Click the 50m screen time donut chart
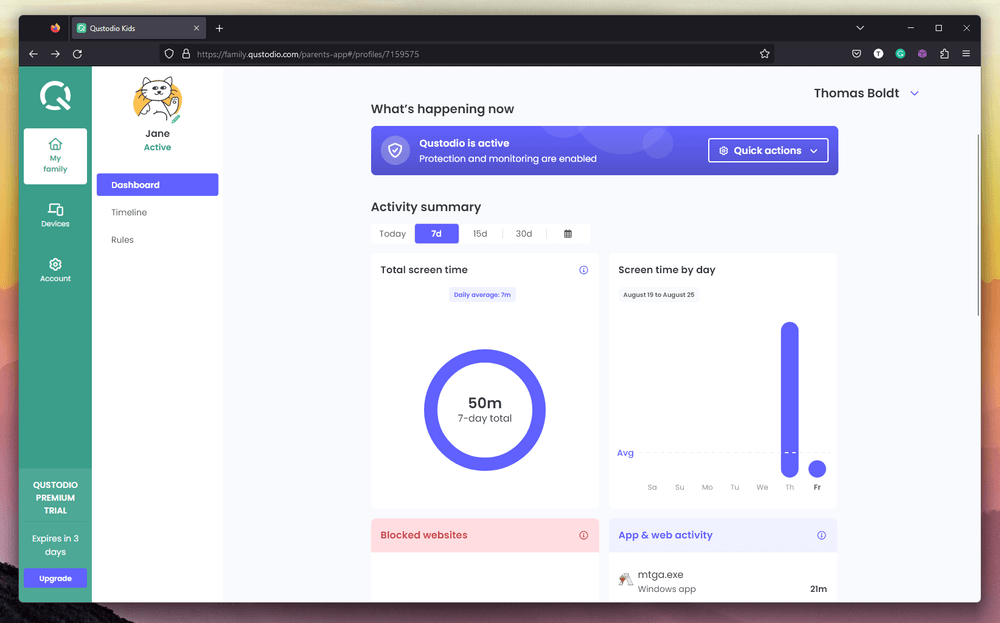Image resolution: width=1000 pixels, height=623 pixels. [x=485, y=410]
